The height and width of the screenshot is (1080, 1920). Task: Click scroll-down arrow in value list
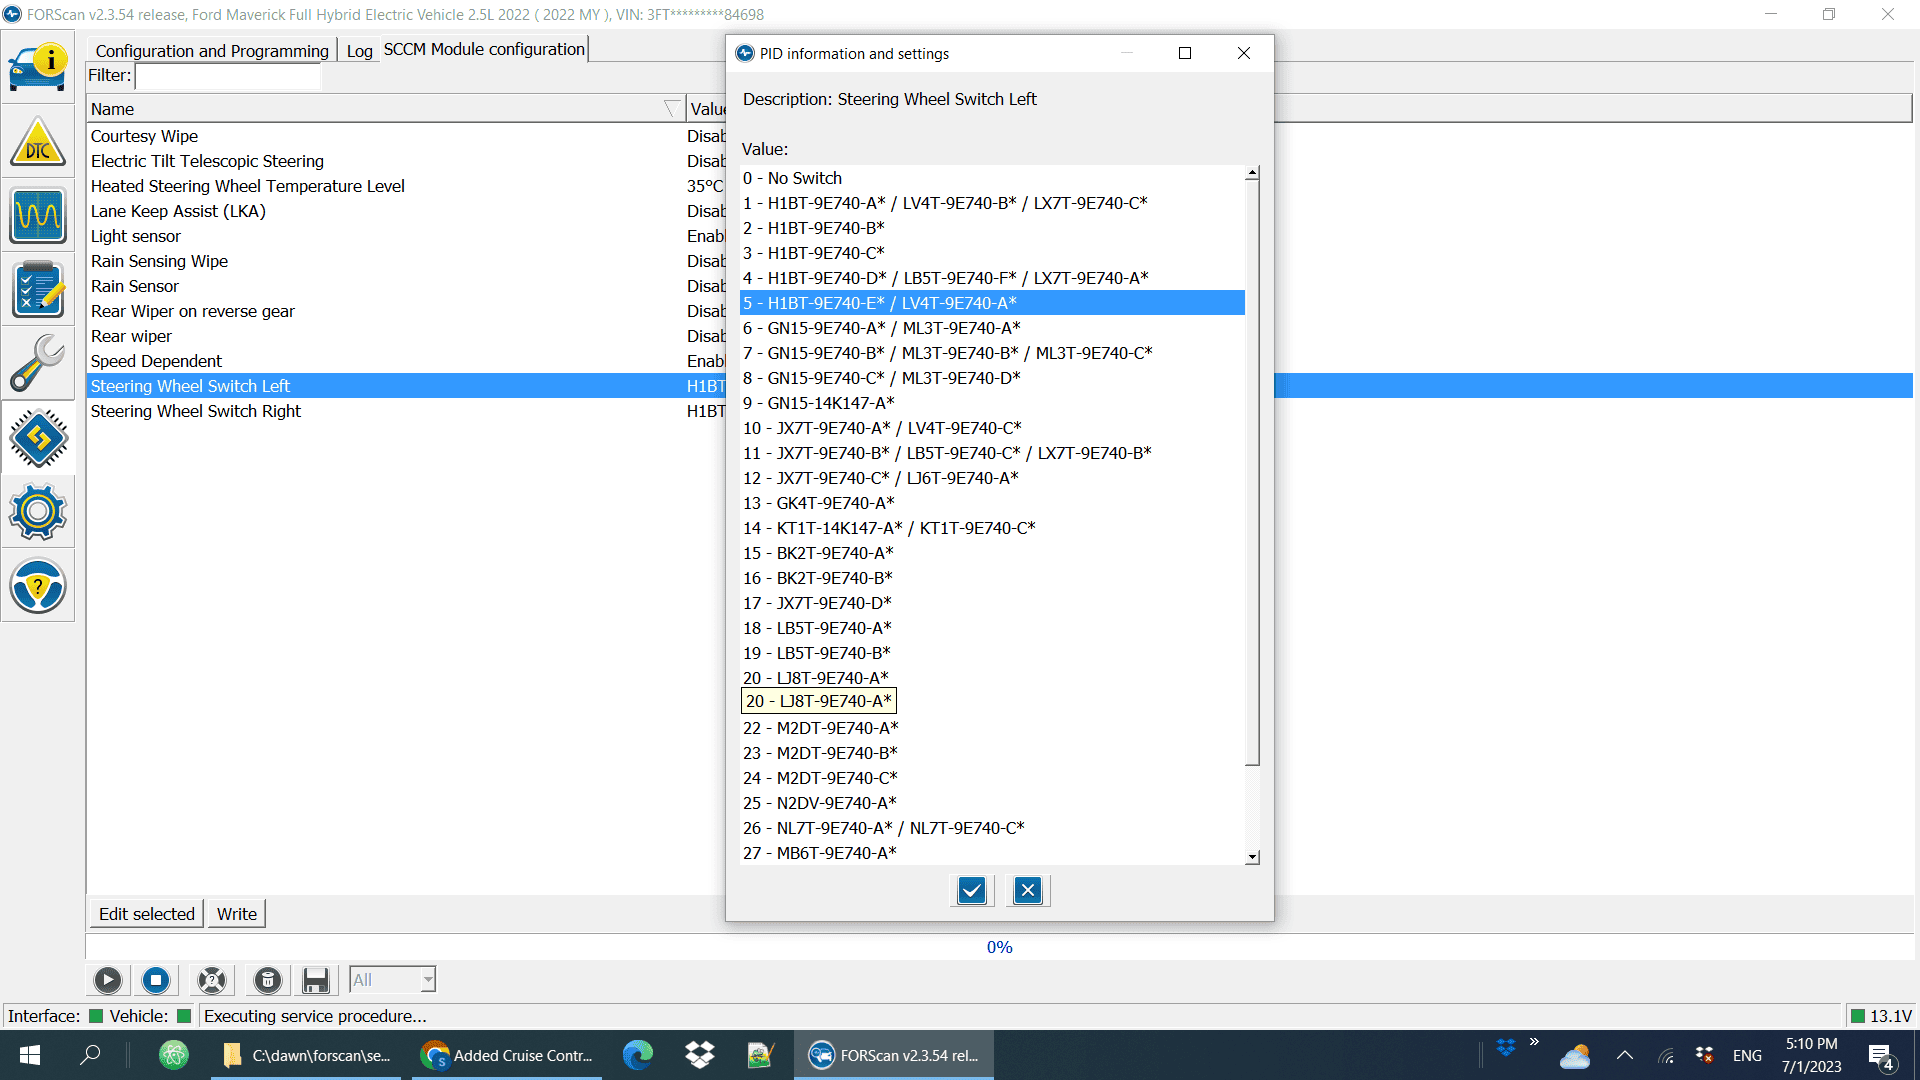click(x=1252, y=857)
